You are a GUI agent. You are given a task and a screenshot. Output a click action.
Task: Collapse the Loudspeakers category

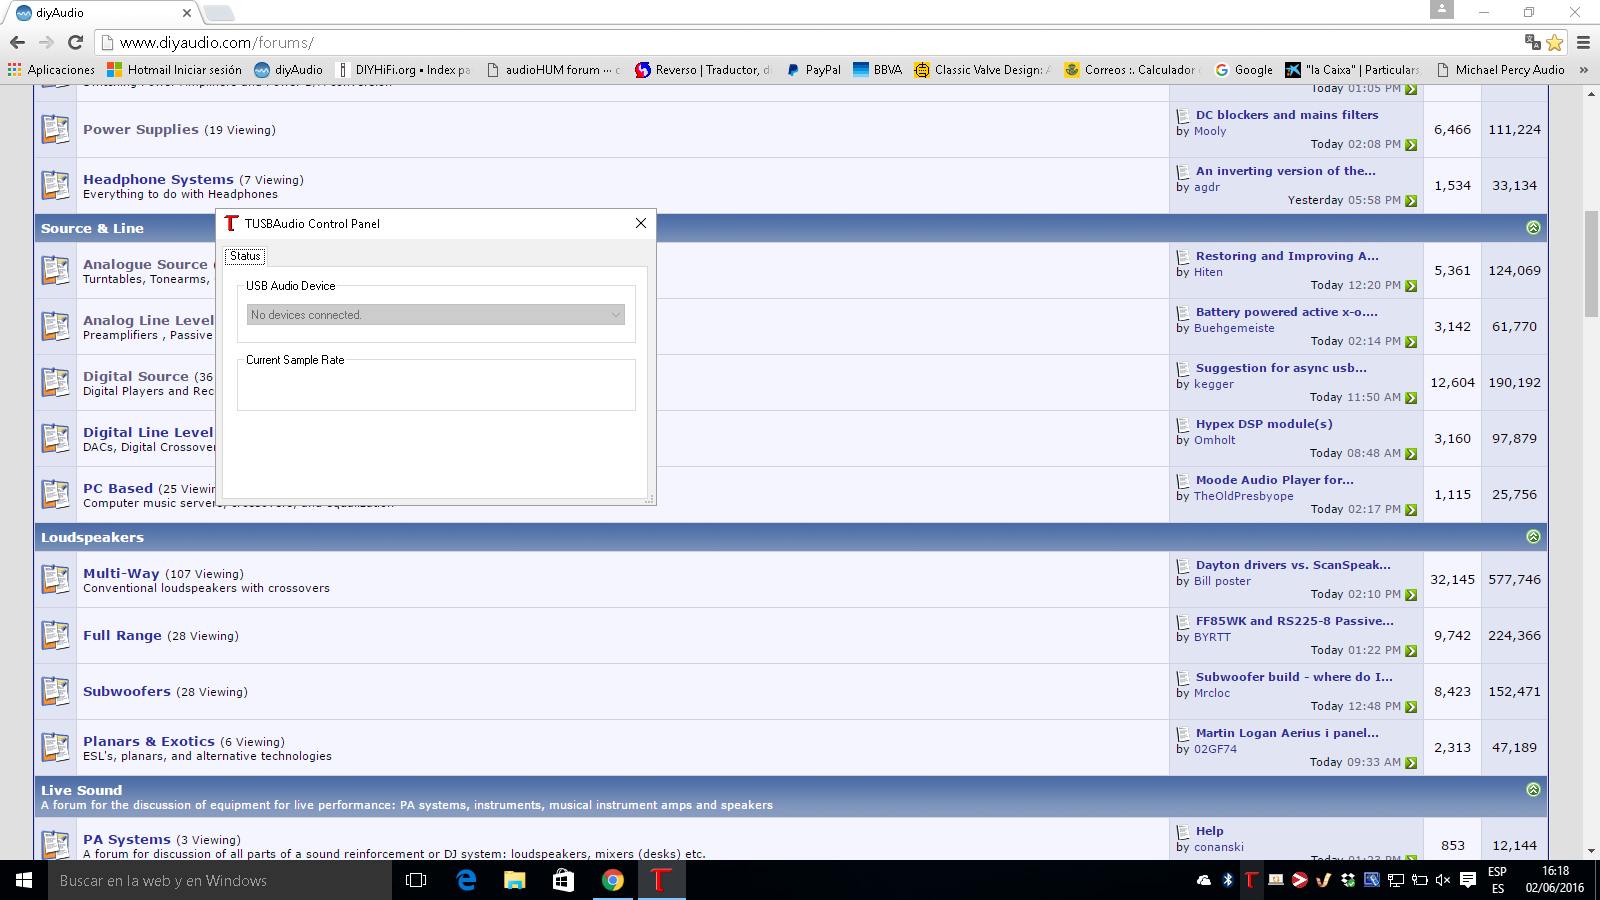pos(1533,537)
